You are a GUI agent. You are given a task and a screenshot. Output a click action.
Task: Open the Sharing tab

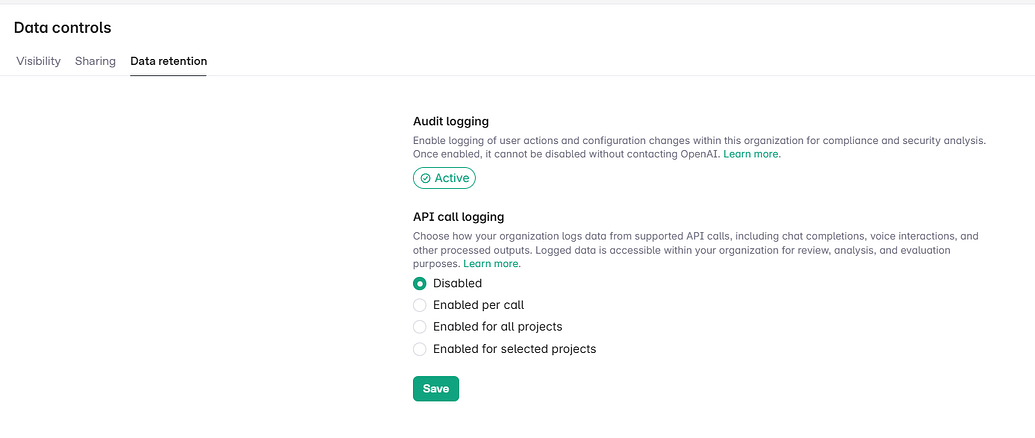click(95, 61)
